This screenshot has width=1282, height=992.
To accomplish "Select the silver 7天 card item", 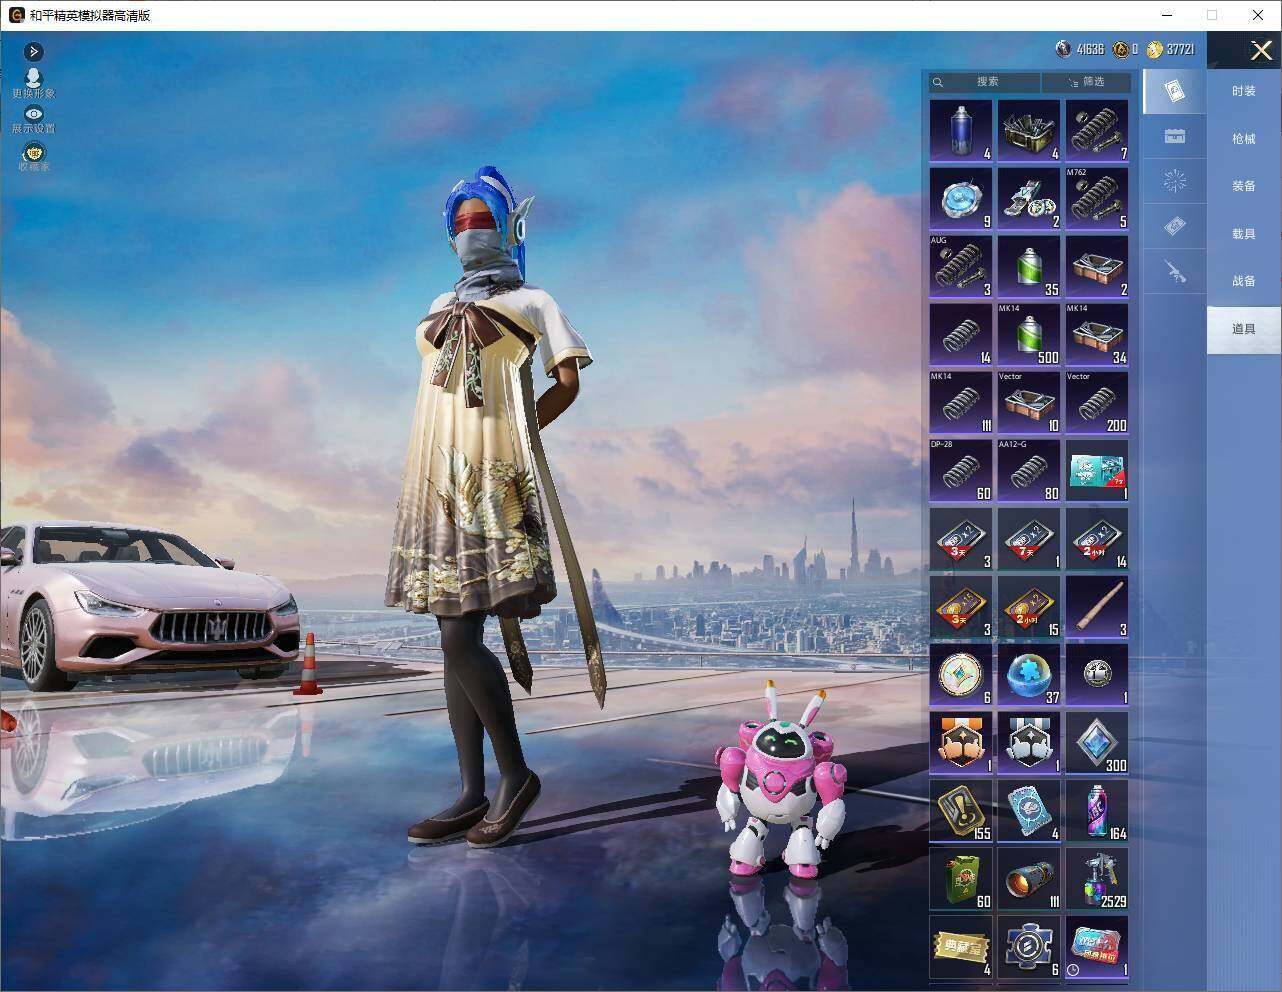I will pyautogui.click(x=1029, y=539).
